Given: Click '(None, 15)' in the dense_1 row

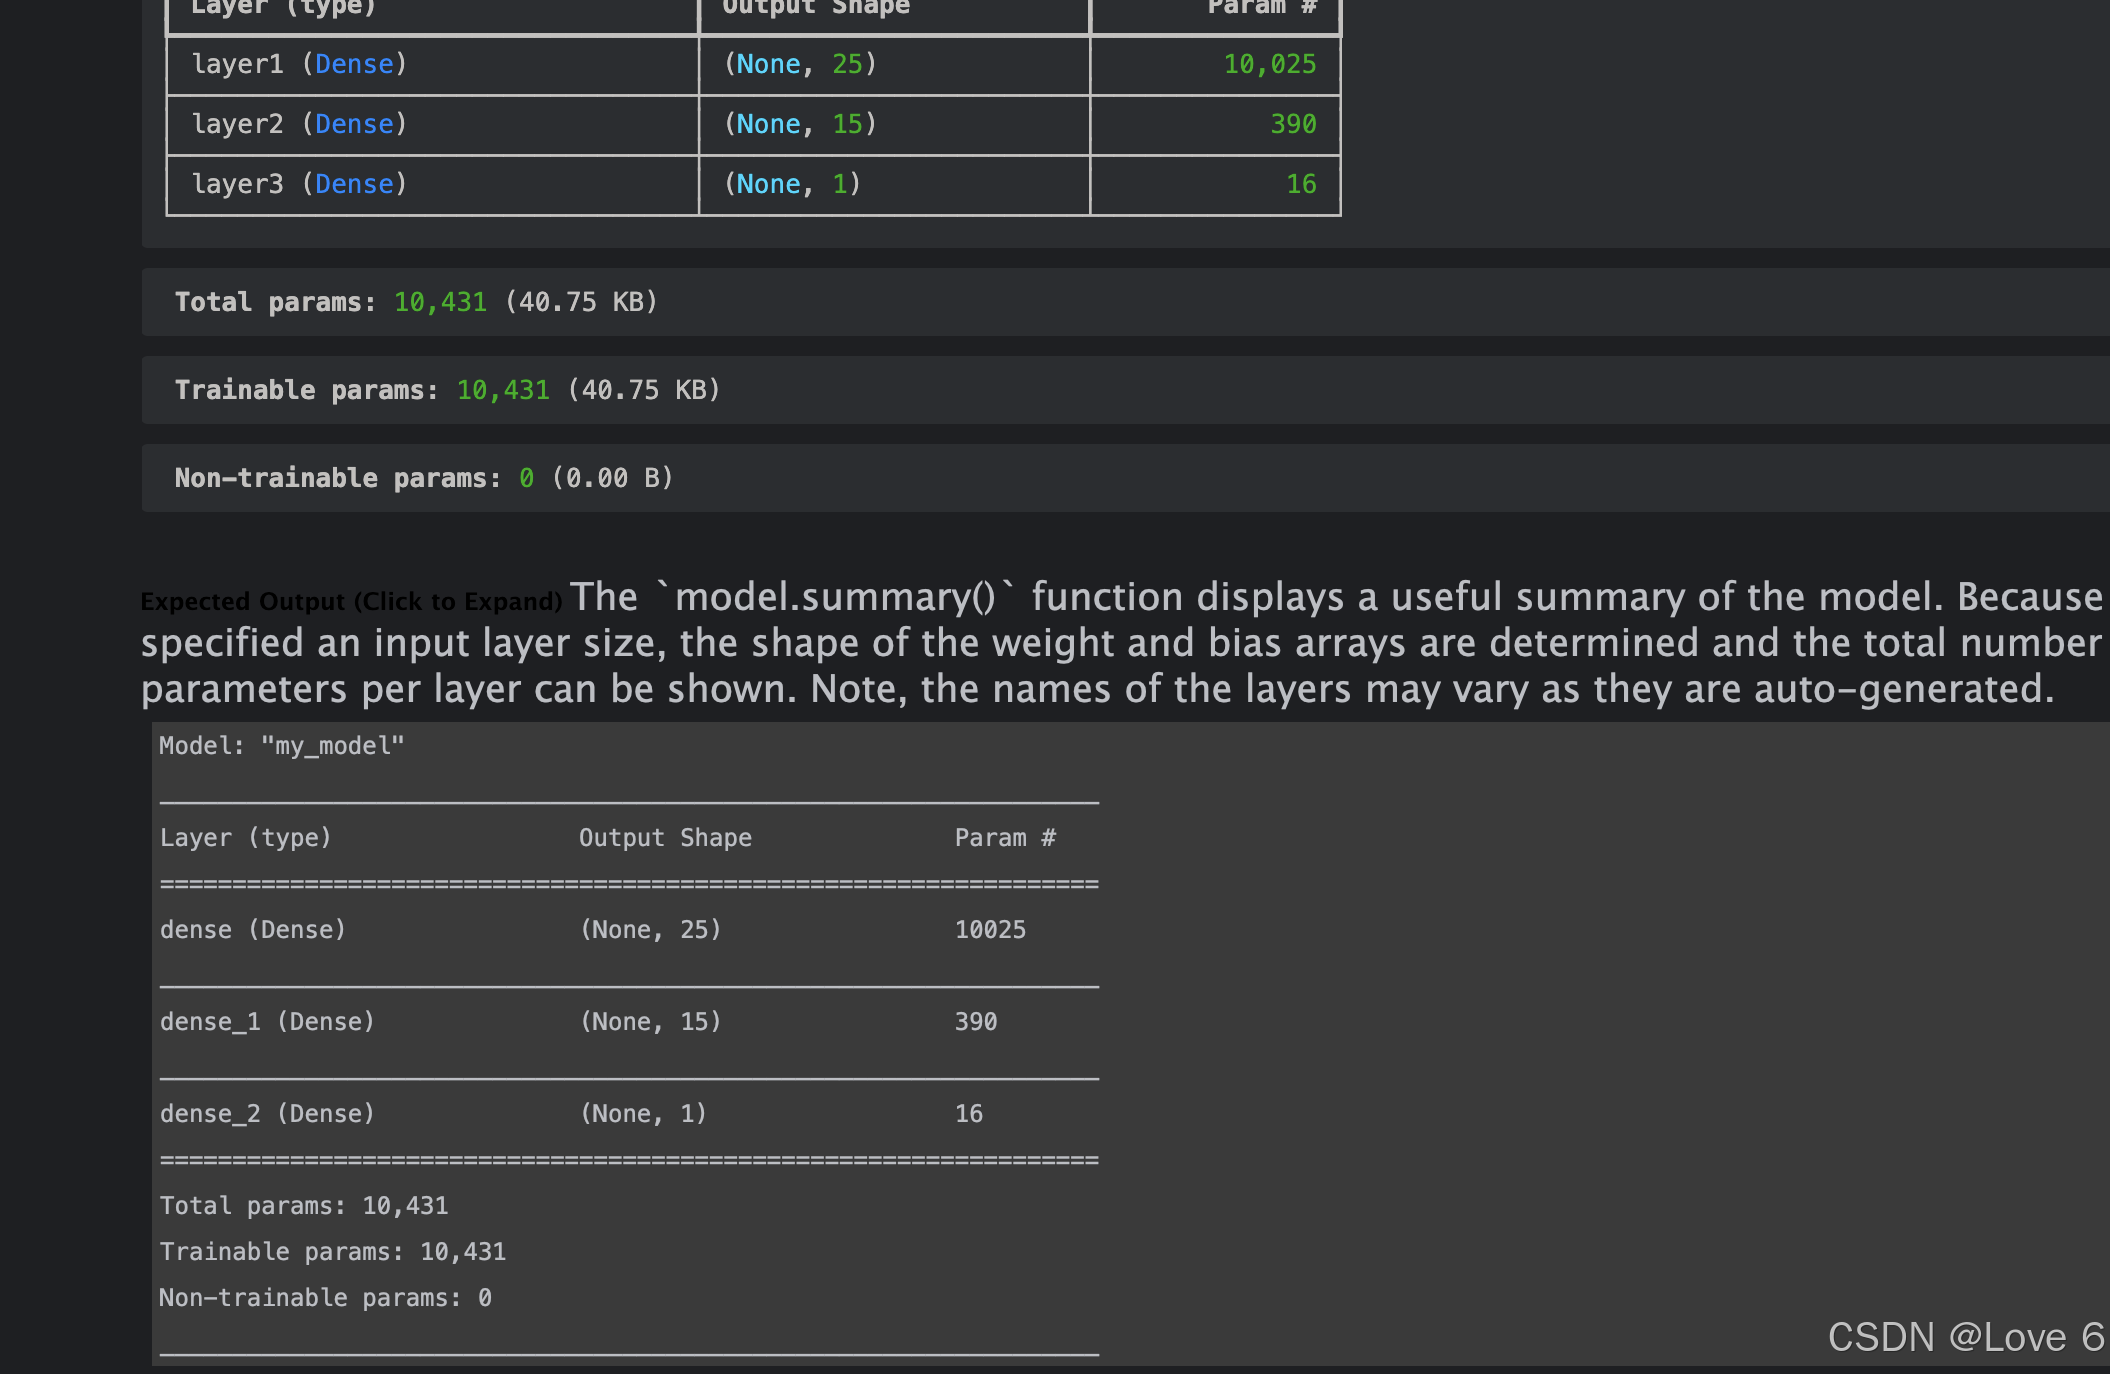Looking at the screenshot, I should [651, 1022].
